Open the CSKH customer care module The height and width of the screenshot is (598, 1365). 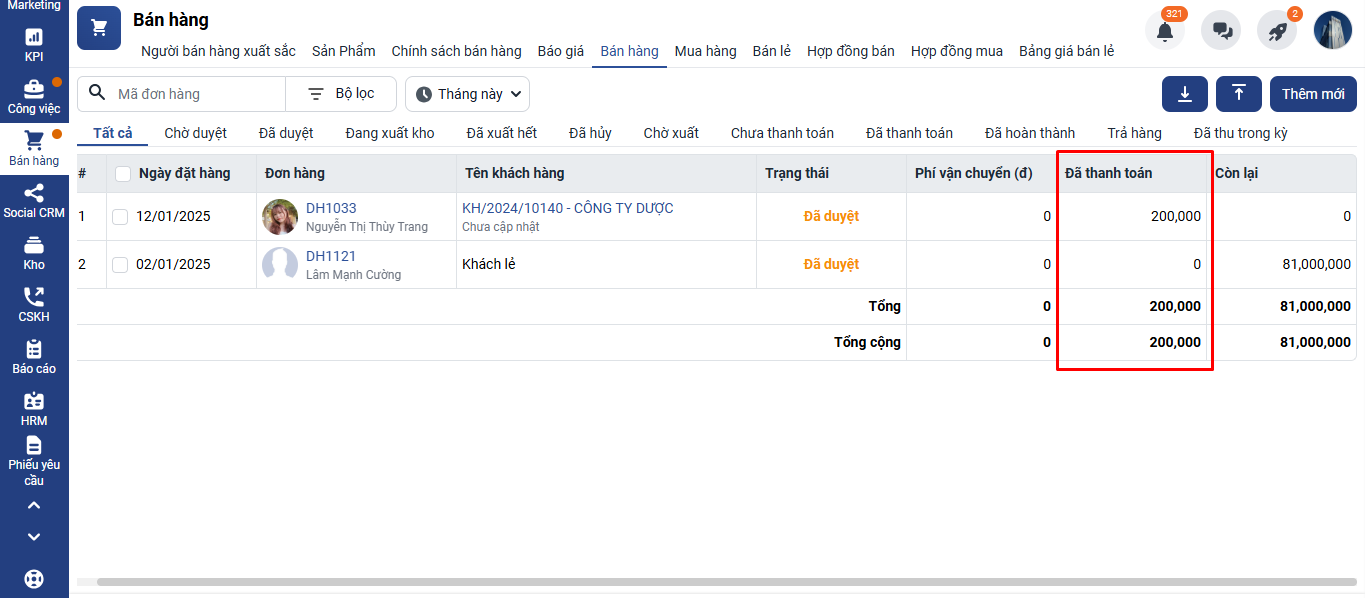(34, 305)
